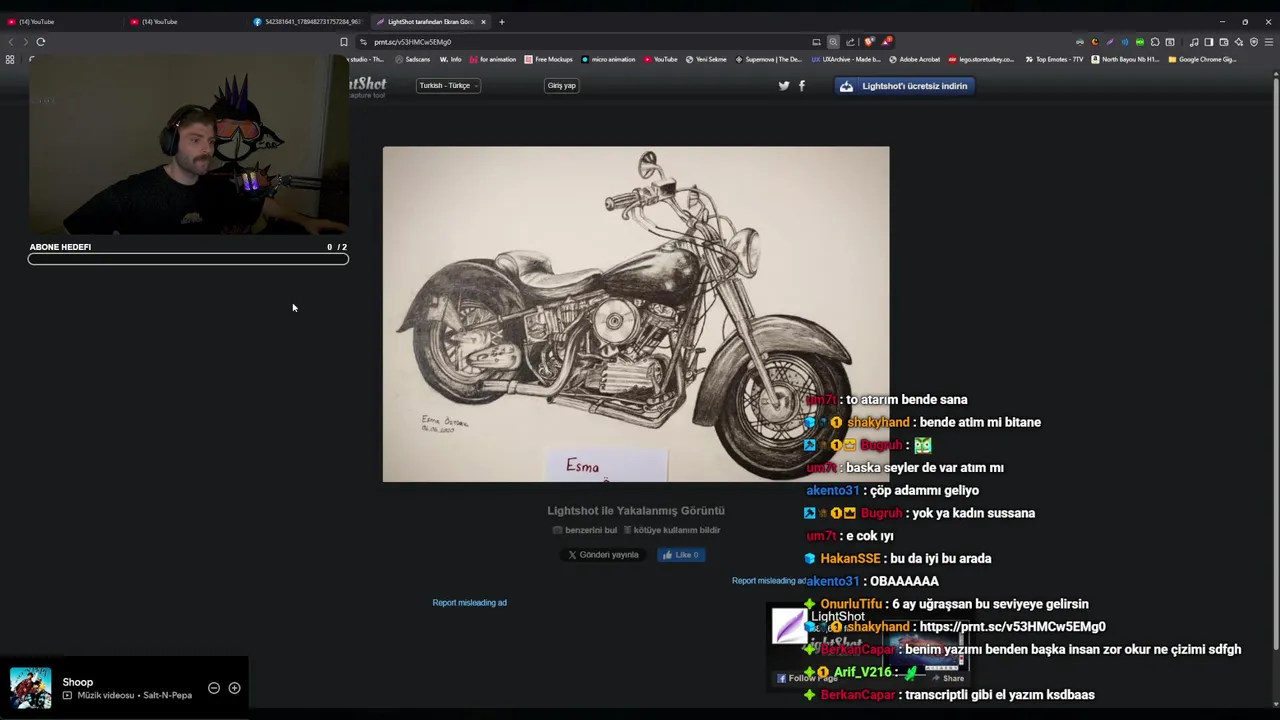Open the extensions puzzle-piece icon

click(x=1155, y=42)
